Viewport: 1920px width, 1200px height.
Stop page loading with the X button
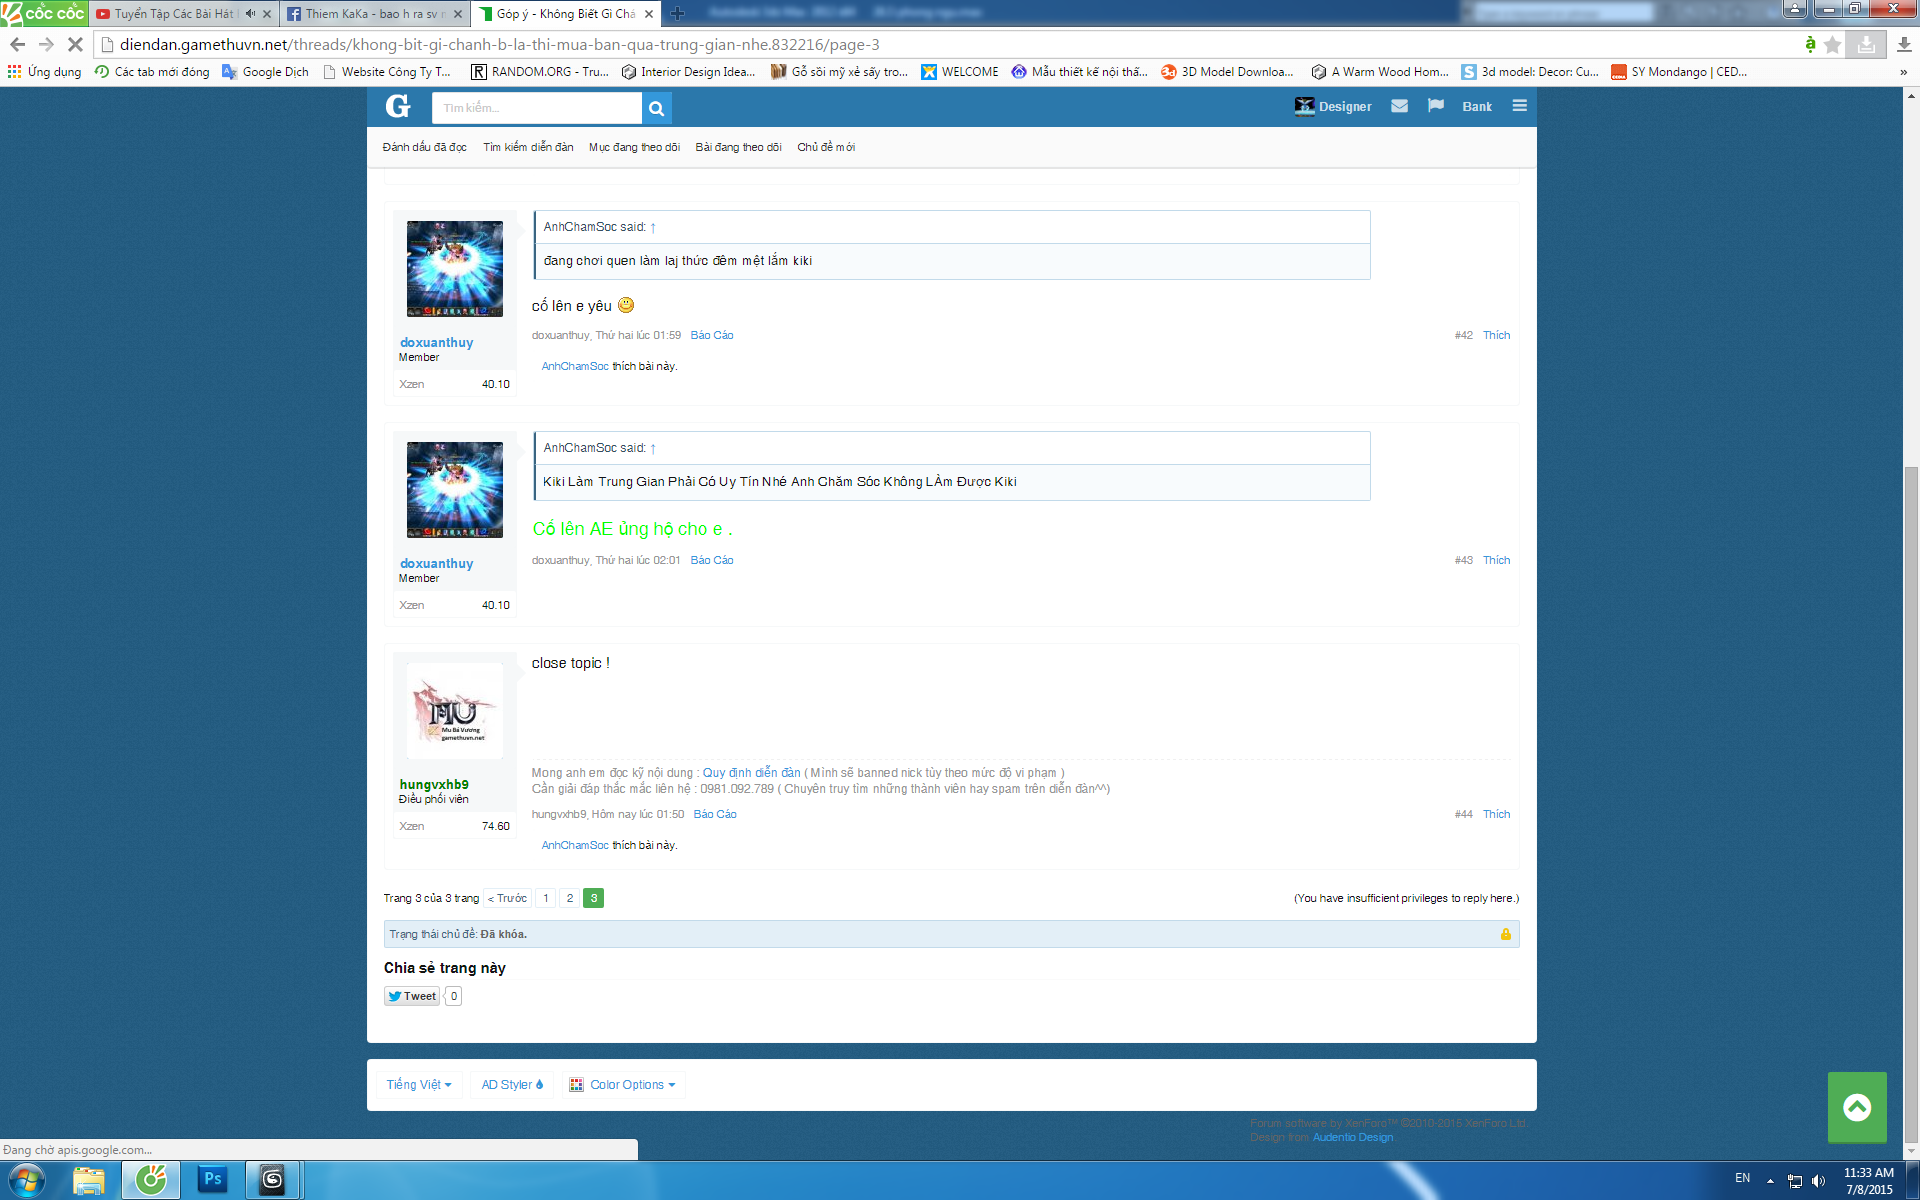click(75, 45)
